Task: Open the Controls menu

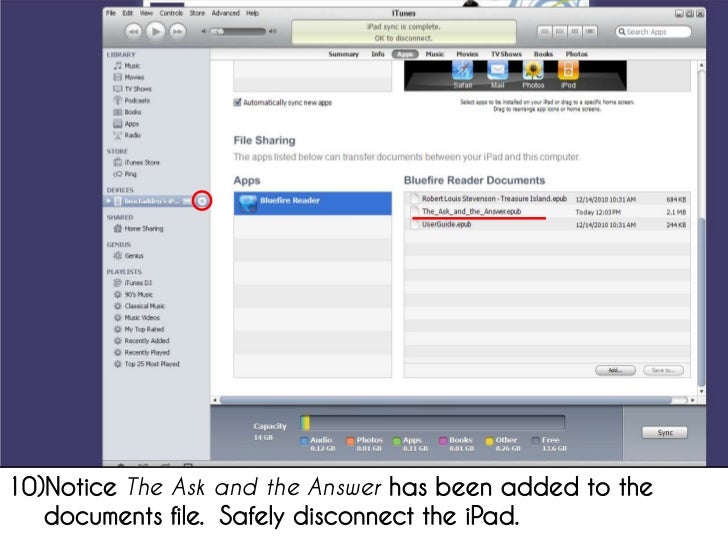Action: (171, 13)
